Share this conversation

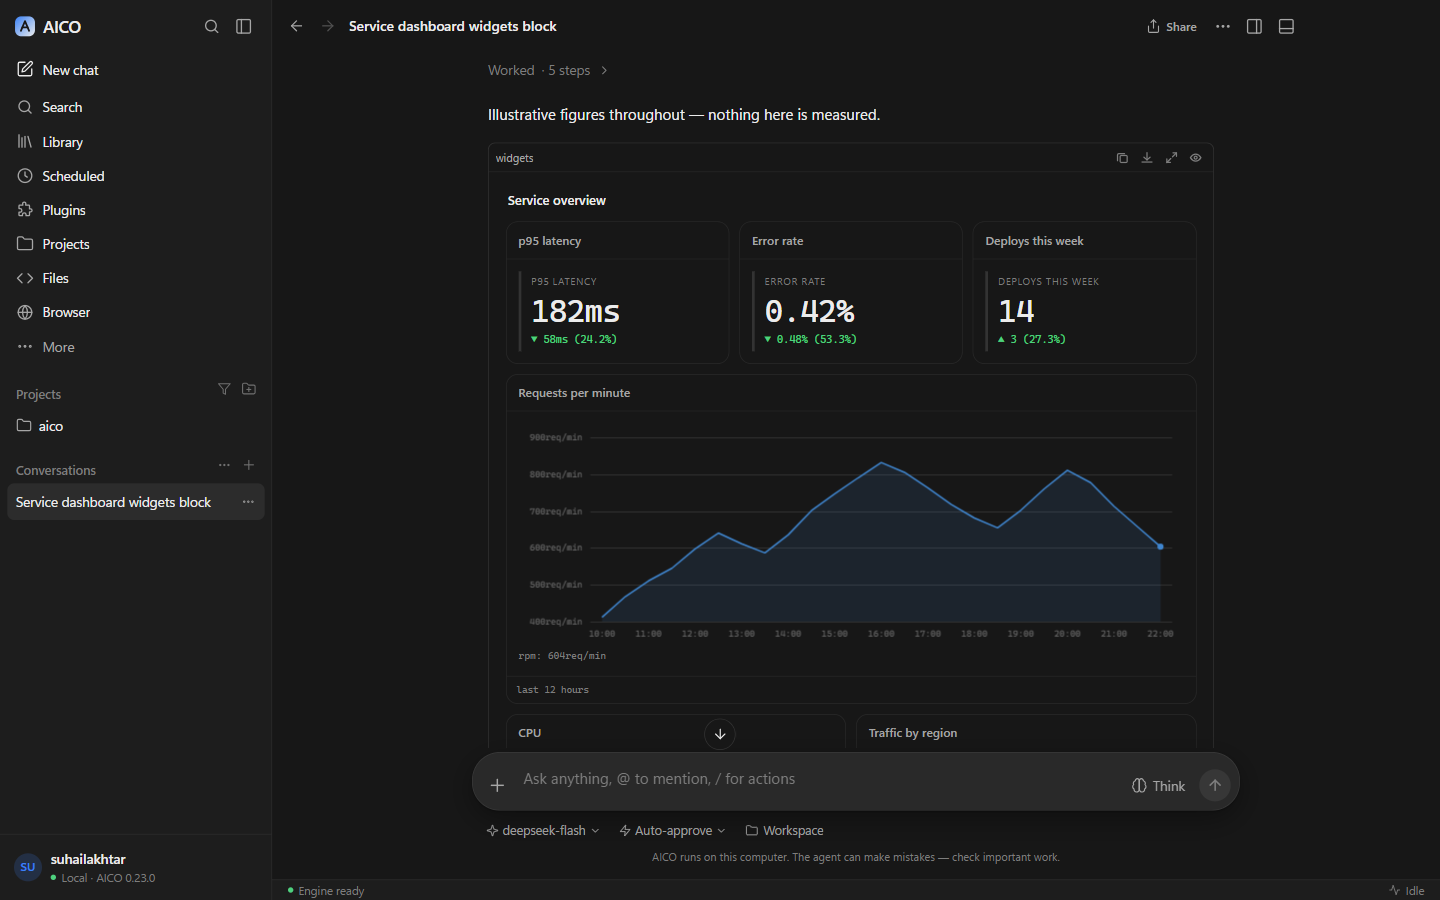pyautogui.click(x=1172, y=27)
